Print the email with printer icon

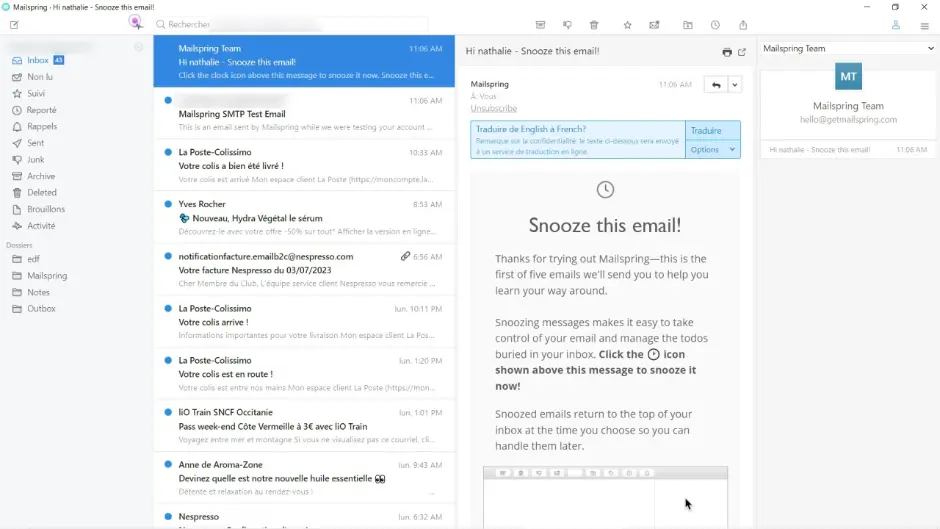tap(727, 52)
